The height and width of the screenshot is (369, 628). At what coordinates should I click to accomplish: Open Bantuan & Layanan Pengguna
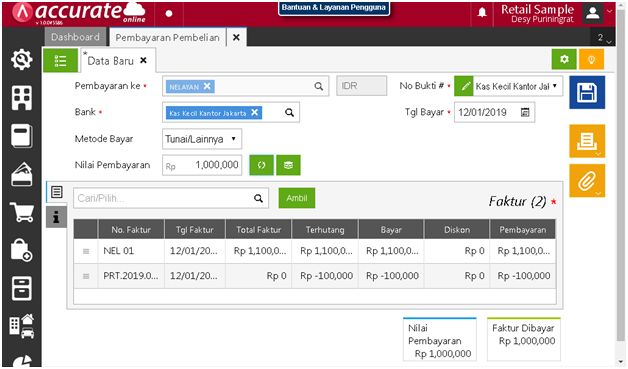(334, 8)
